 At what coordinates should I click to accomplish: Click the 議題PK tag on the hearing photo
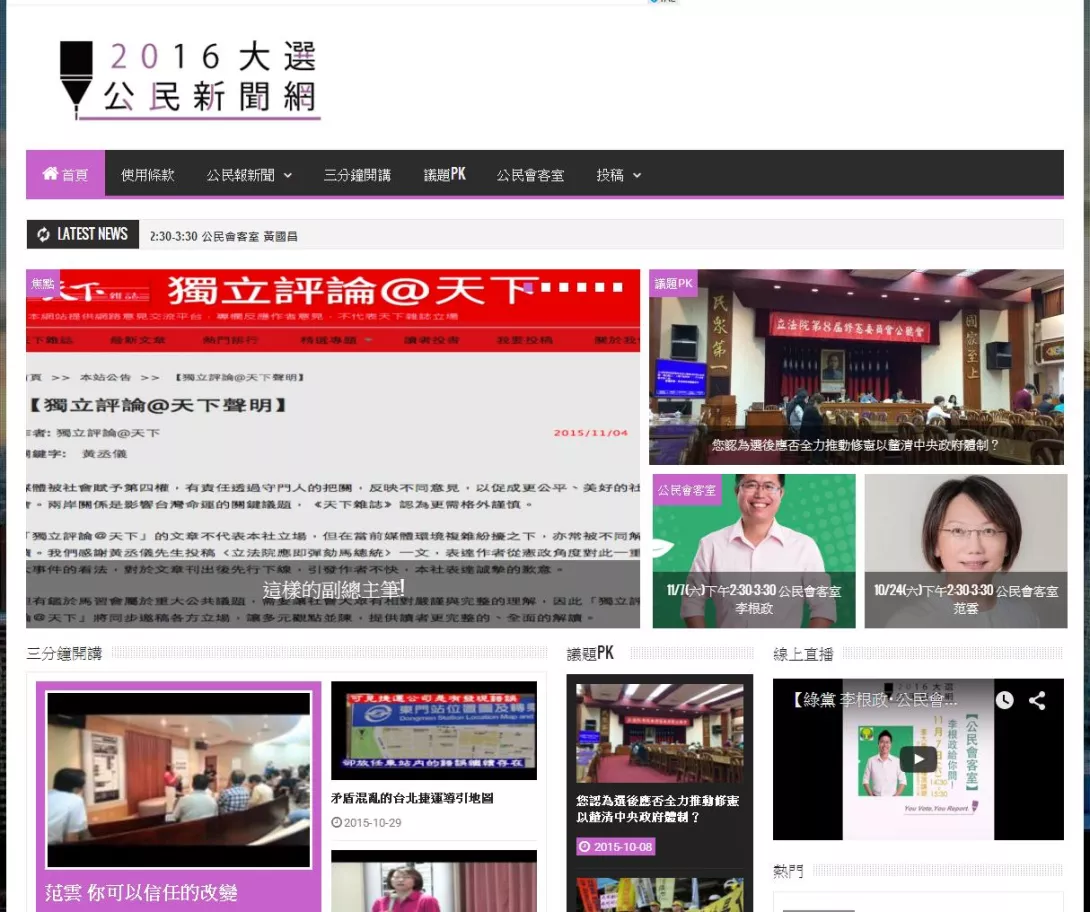(x=673, y=283)
